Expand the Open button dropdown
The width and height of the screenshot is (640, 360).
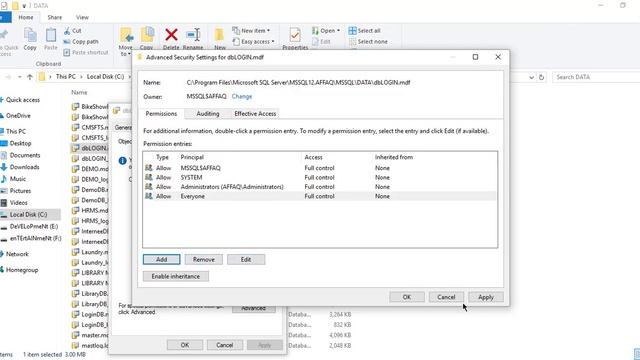pos(338,31)
